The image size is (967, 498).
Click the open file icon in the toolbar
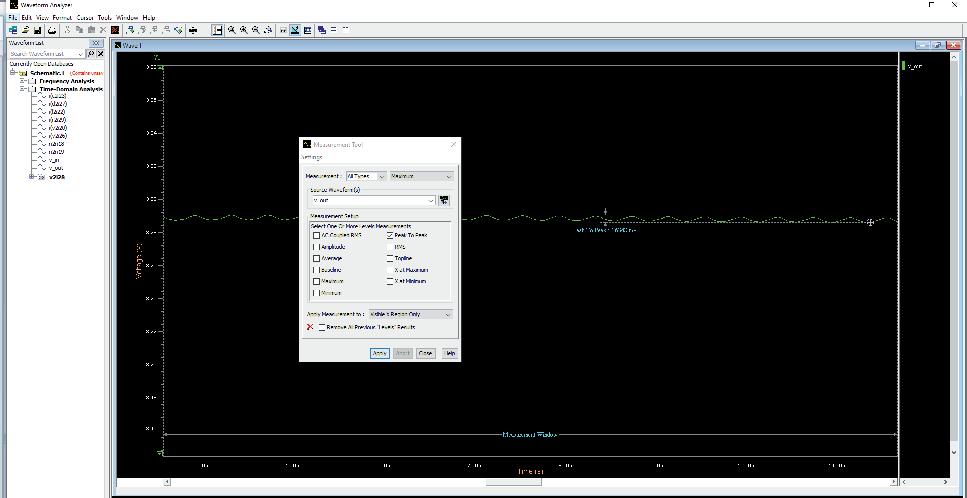[25, 30]
